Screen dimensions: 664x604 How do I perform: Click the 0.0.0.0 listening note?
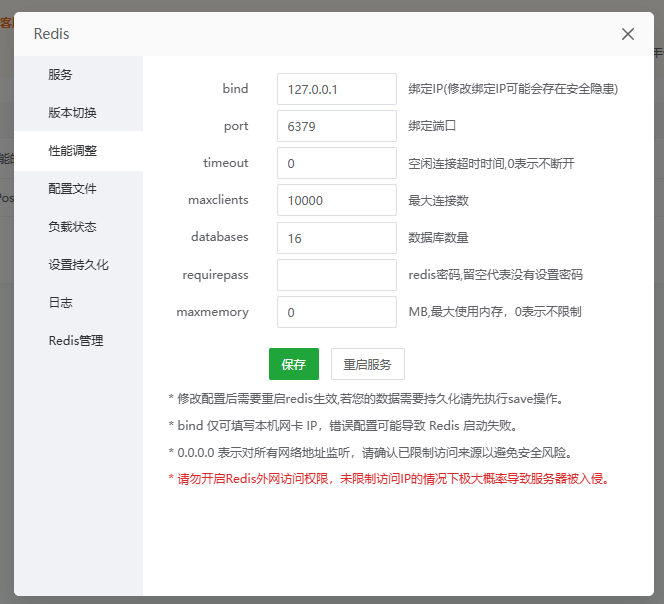371,453
